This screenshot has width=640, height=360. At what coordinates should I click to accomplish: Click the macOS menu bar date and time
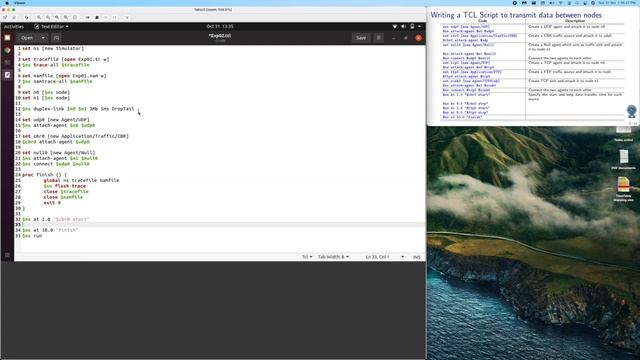pos(617,3)
